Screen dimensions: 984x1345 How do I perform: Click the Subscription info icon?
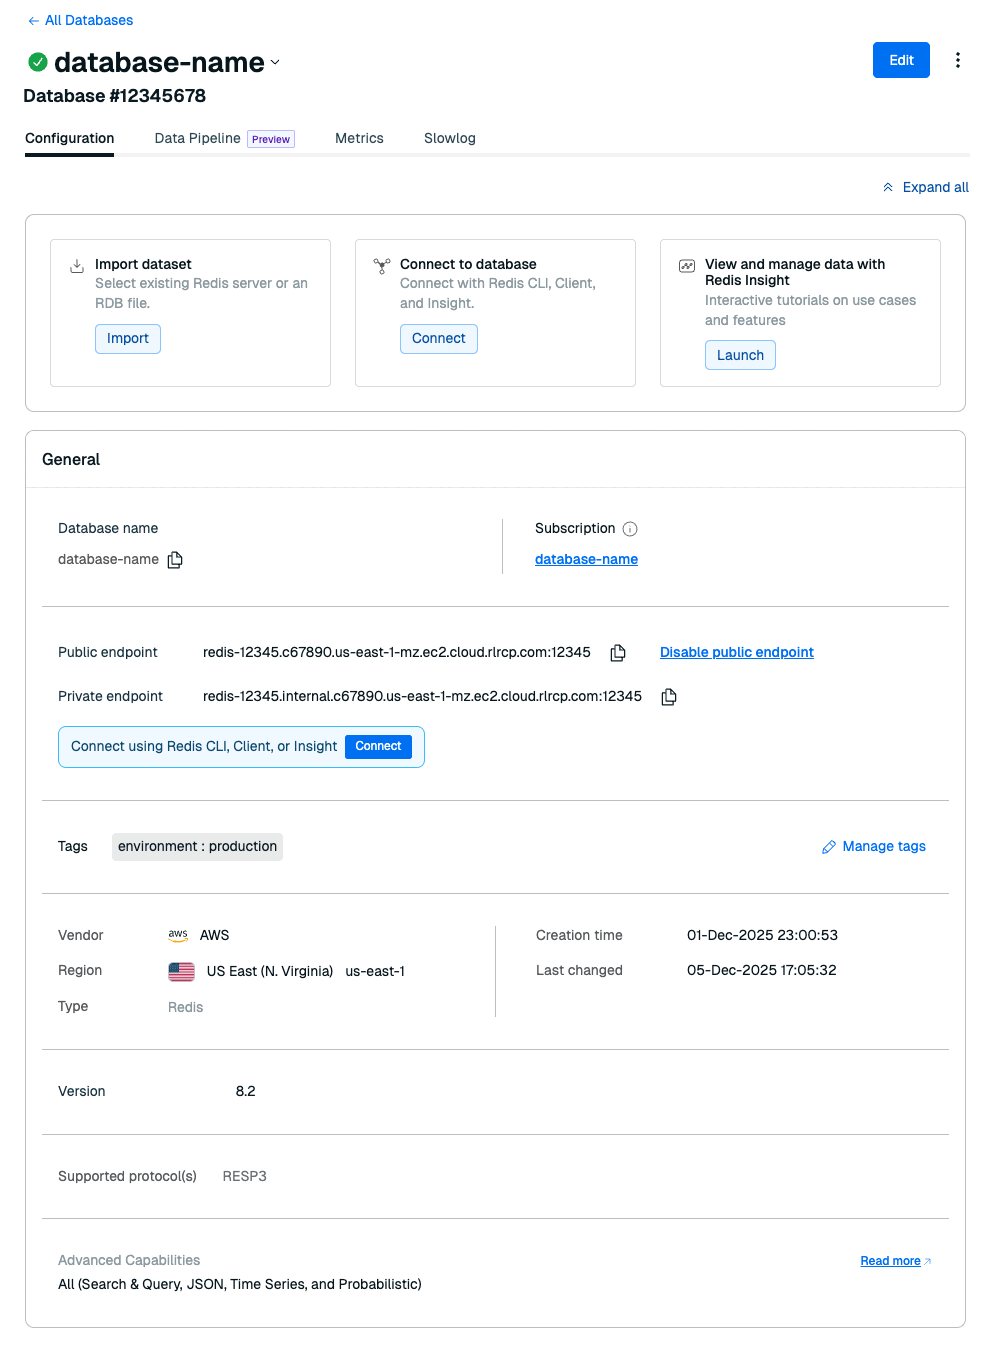tap(630, 529)
